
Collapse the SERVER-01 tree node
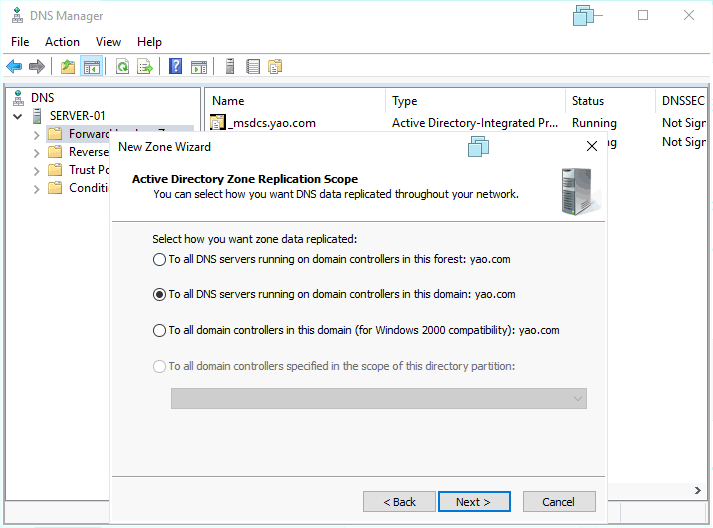[x=17, y=116]
